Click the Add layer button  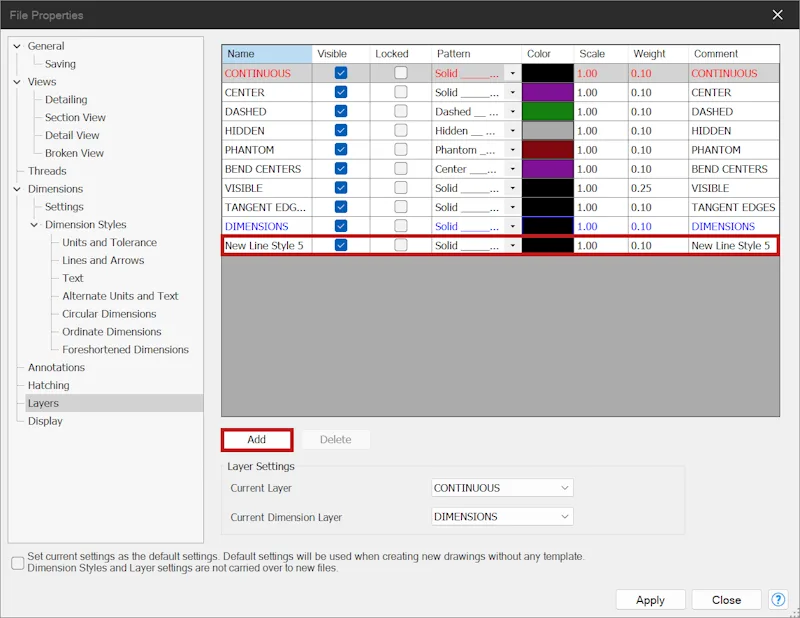(x=257, y=439)
